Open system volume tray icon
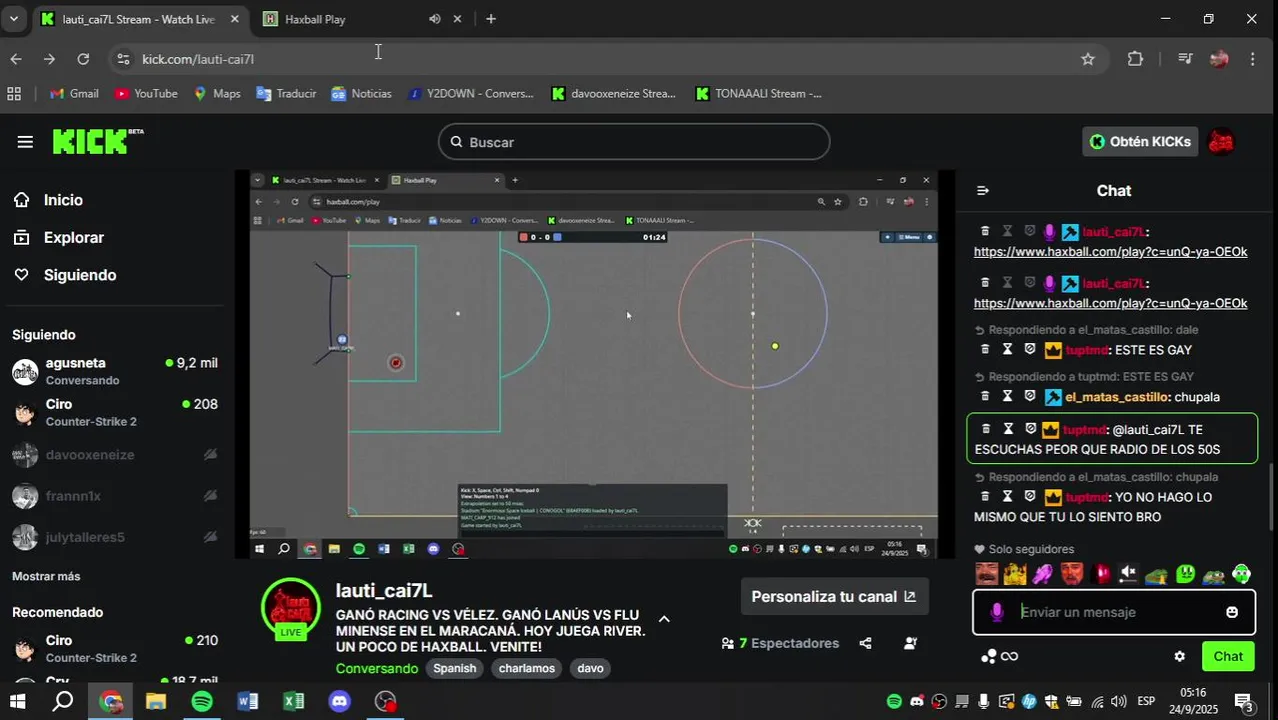 pyautogui.click(x=1118, y=701)
